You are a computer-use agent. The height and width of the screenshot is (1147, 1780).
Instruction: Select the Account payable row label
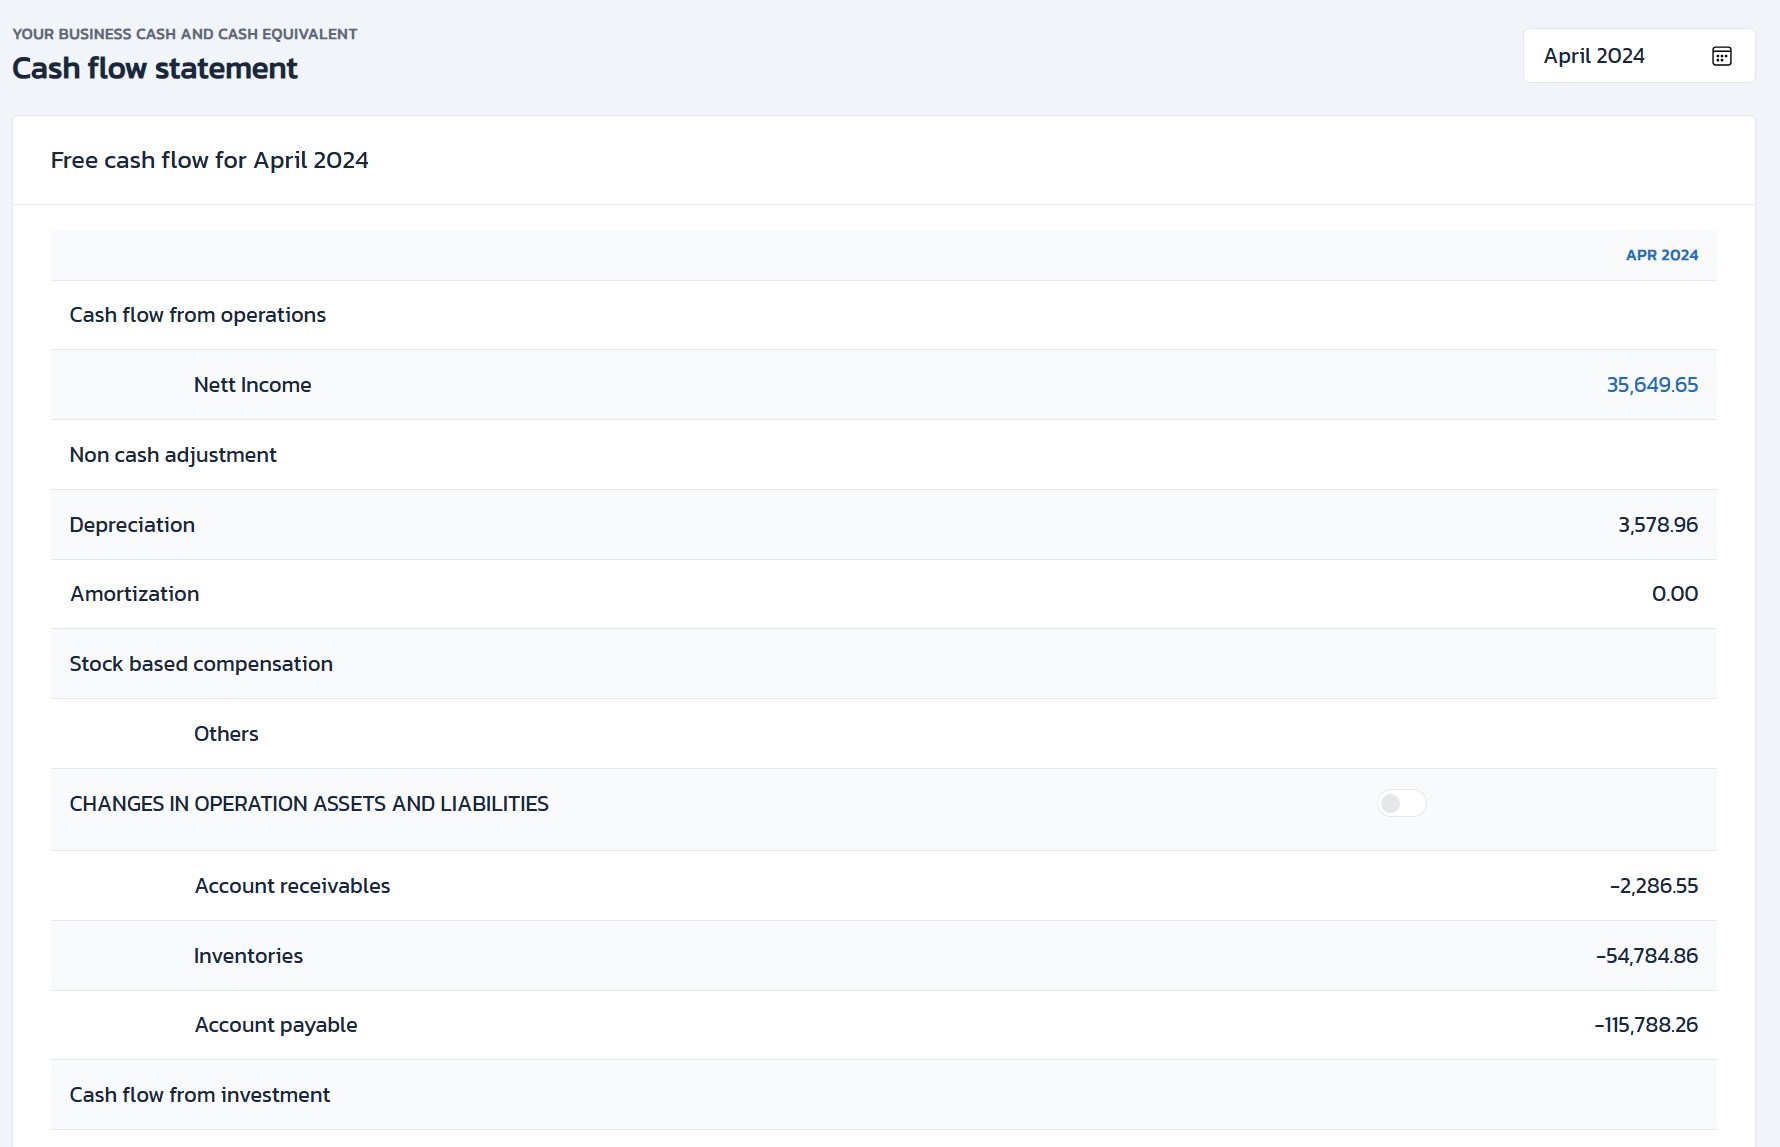276,1025
